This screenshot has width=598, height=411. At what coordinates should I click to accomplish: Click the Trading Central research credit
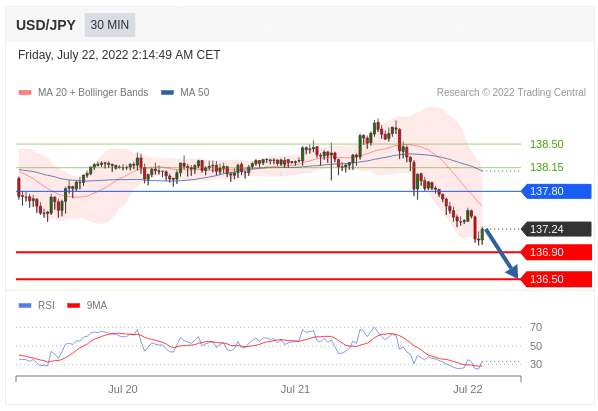pyautogui.click(x=511, y=93)
